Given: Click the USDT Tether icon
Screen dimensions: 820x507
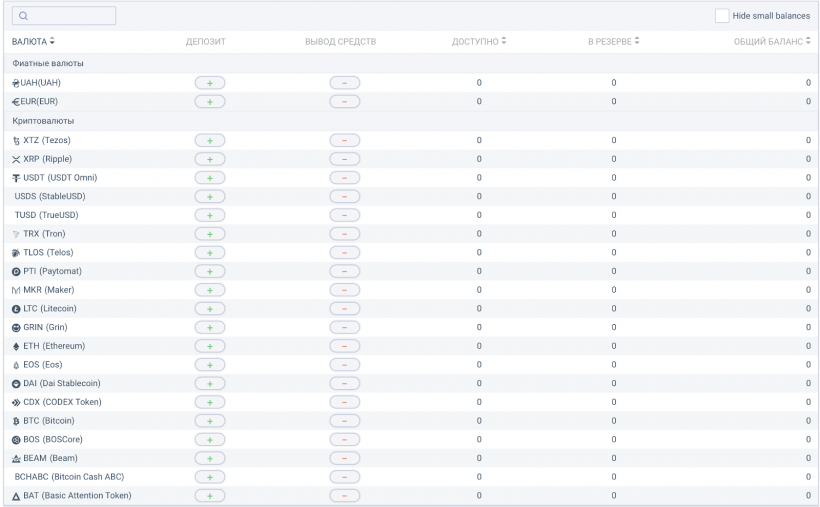Looking at the screenshot, I should (16, 178).
